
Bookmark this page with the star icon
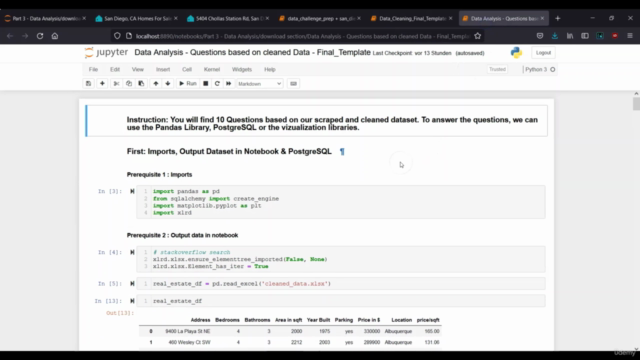point(478,36)
